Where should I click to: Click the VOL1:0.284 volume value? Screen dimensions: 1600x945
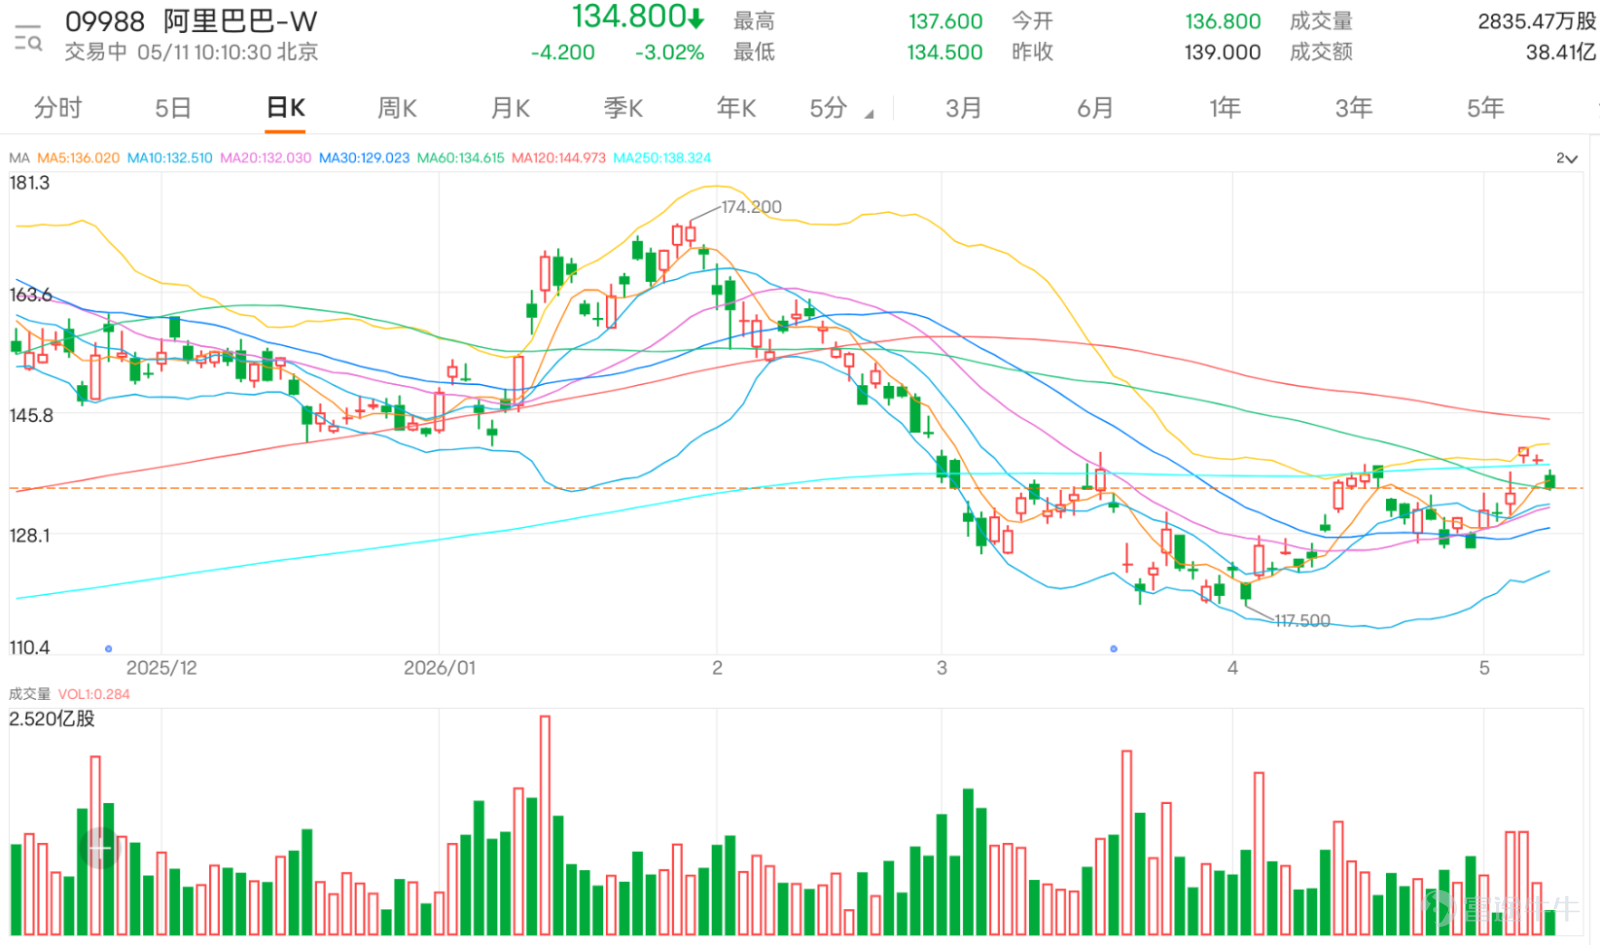click(x=94, y=694)
